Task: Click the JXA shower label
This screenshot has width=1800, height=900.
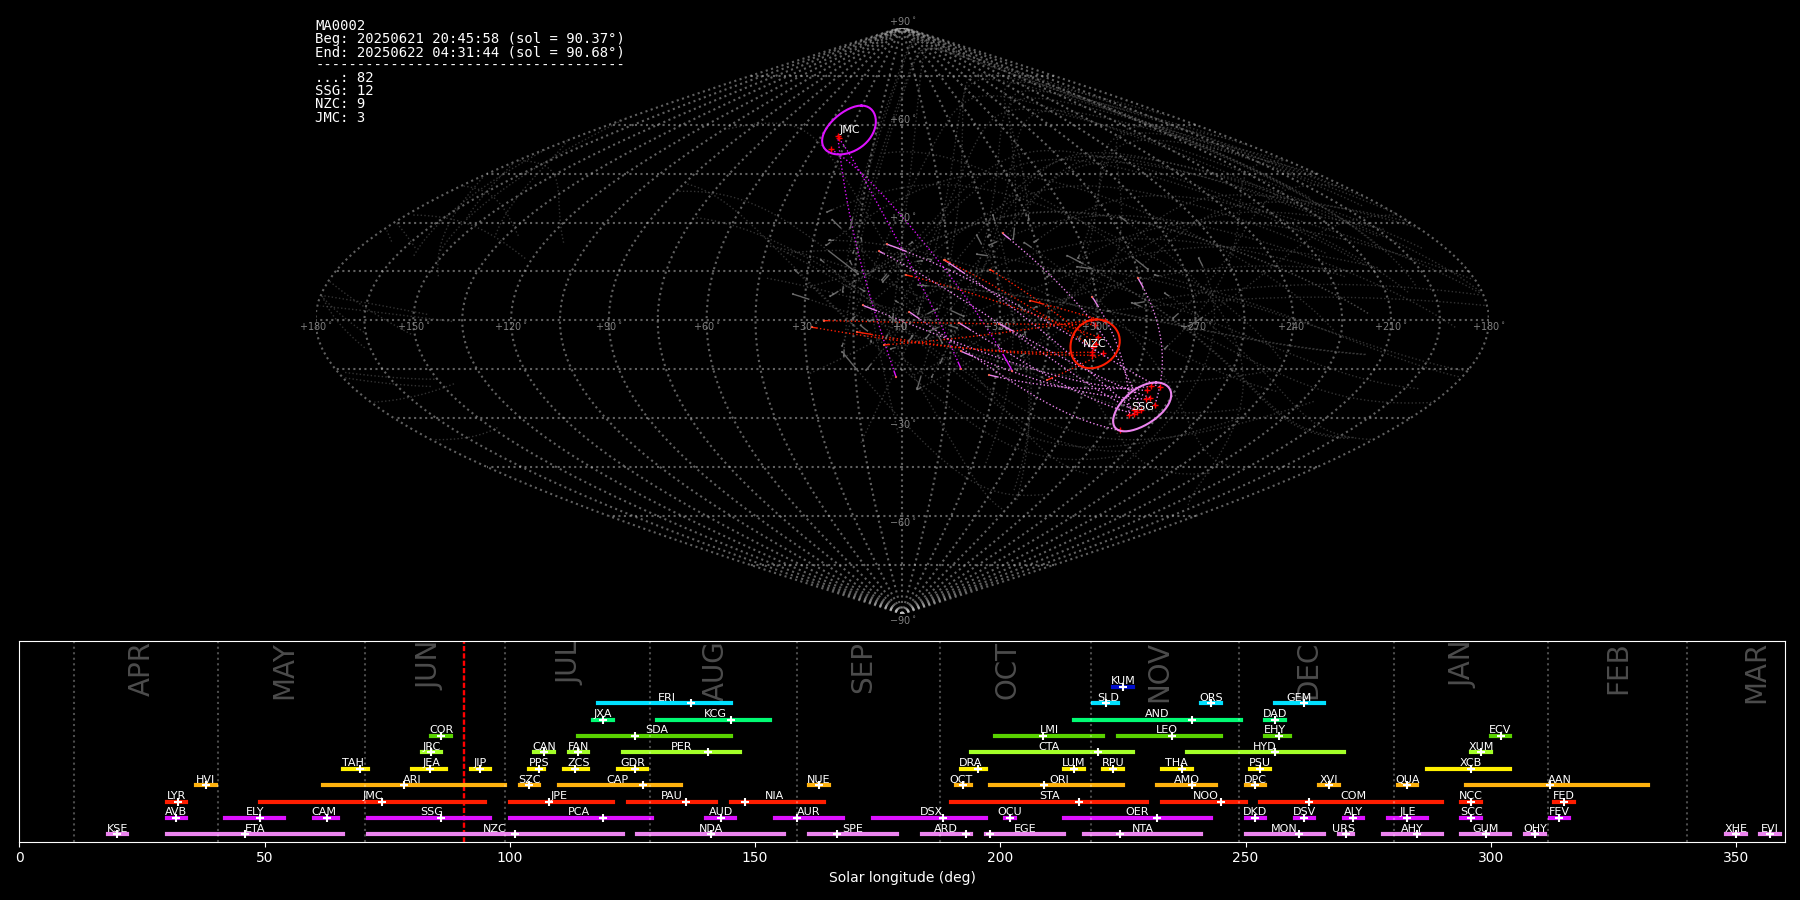Action: pyautogui.click(x=602, y=714)
